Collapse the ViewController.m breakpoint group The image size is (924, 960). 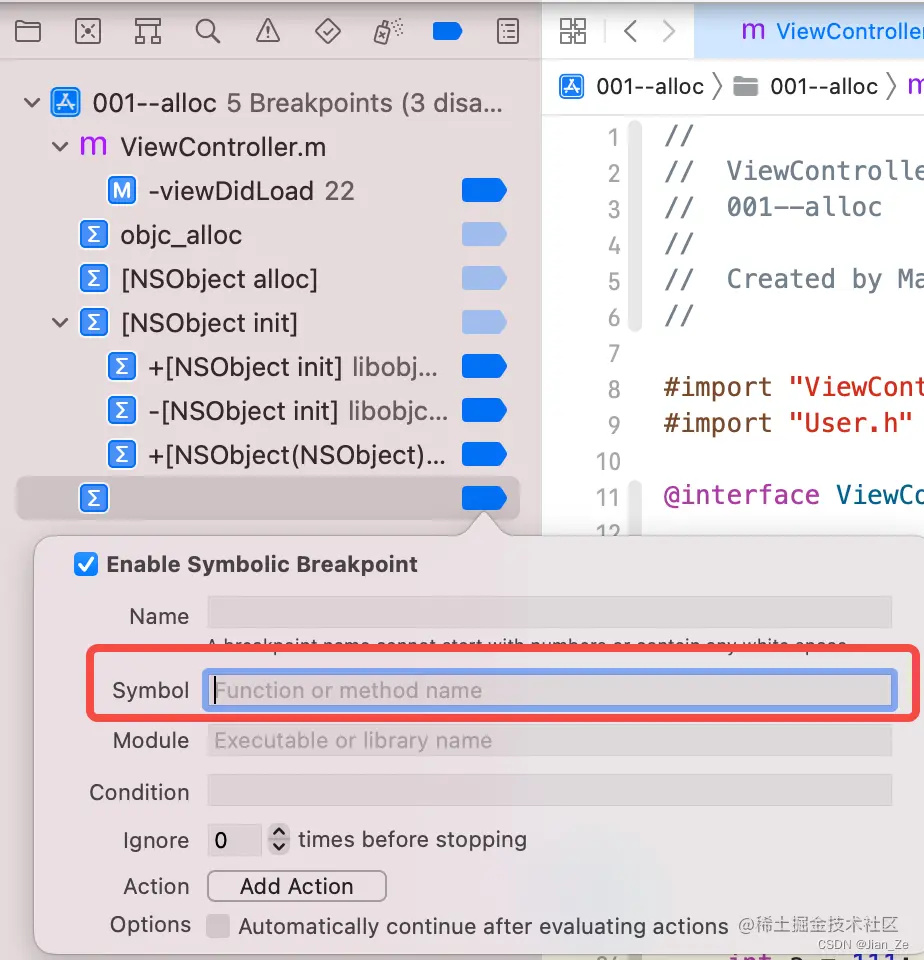click(60, 146)
